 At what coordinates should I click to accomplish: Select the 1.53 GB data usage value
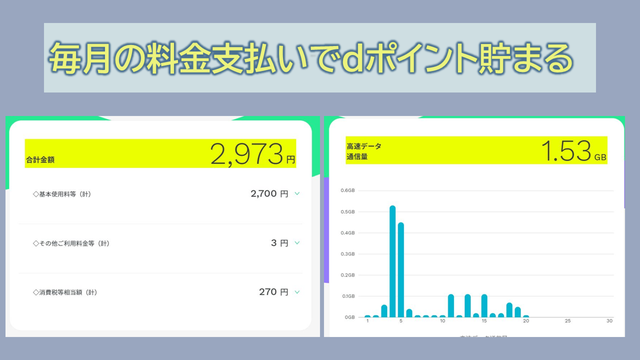coord(574,151)
